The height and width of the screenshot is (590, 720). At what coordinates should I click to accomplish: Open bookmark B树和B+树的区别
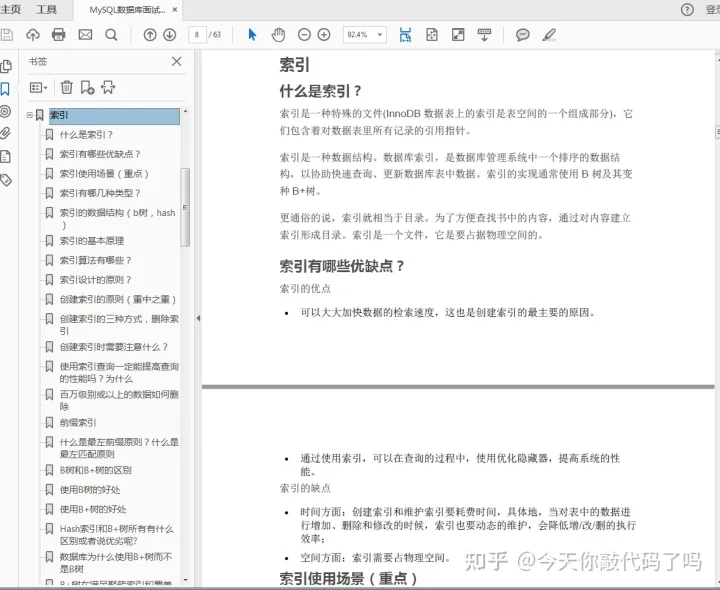pyautogui.click(x=96, y=470)
